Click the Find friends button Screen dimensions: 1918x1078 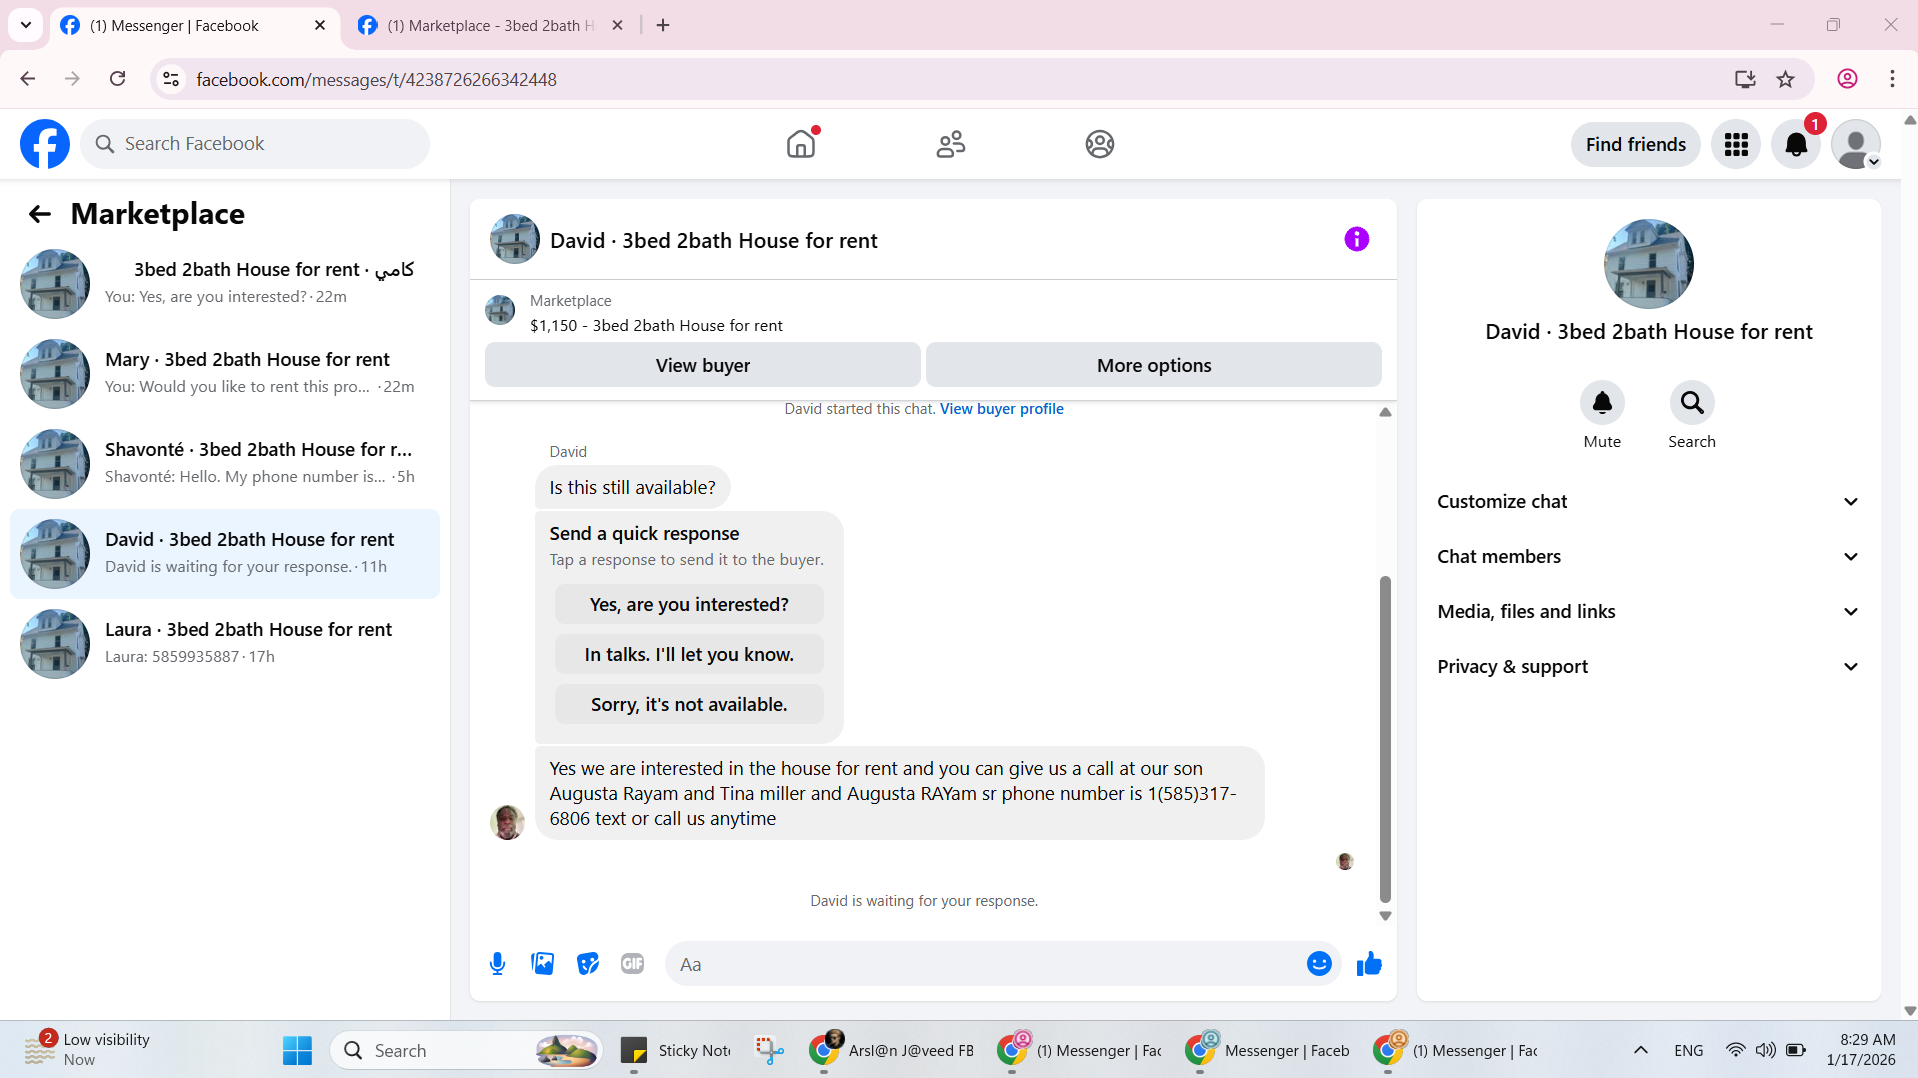(x=1635, y=144)
